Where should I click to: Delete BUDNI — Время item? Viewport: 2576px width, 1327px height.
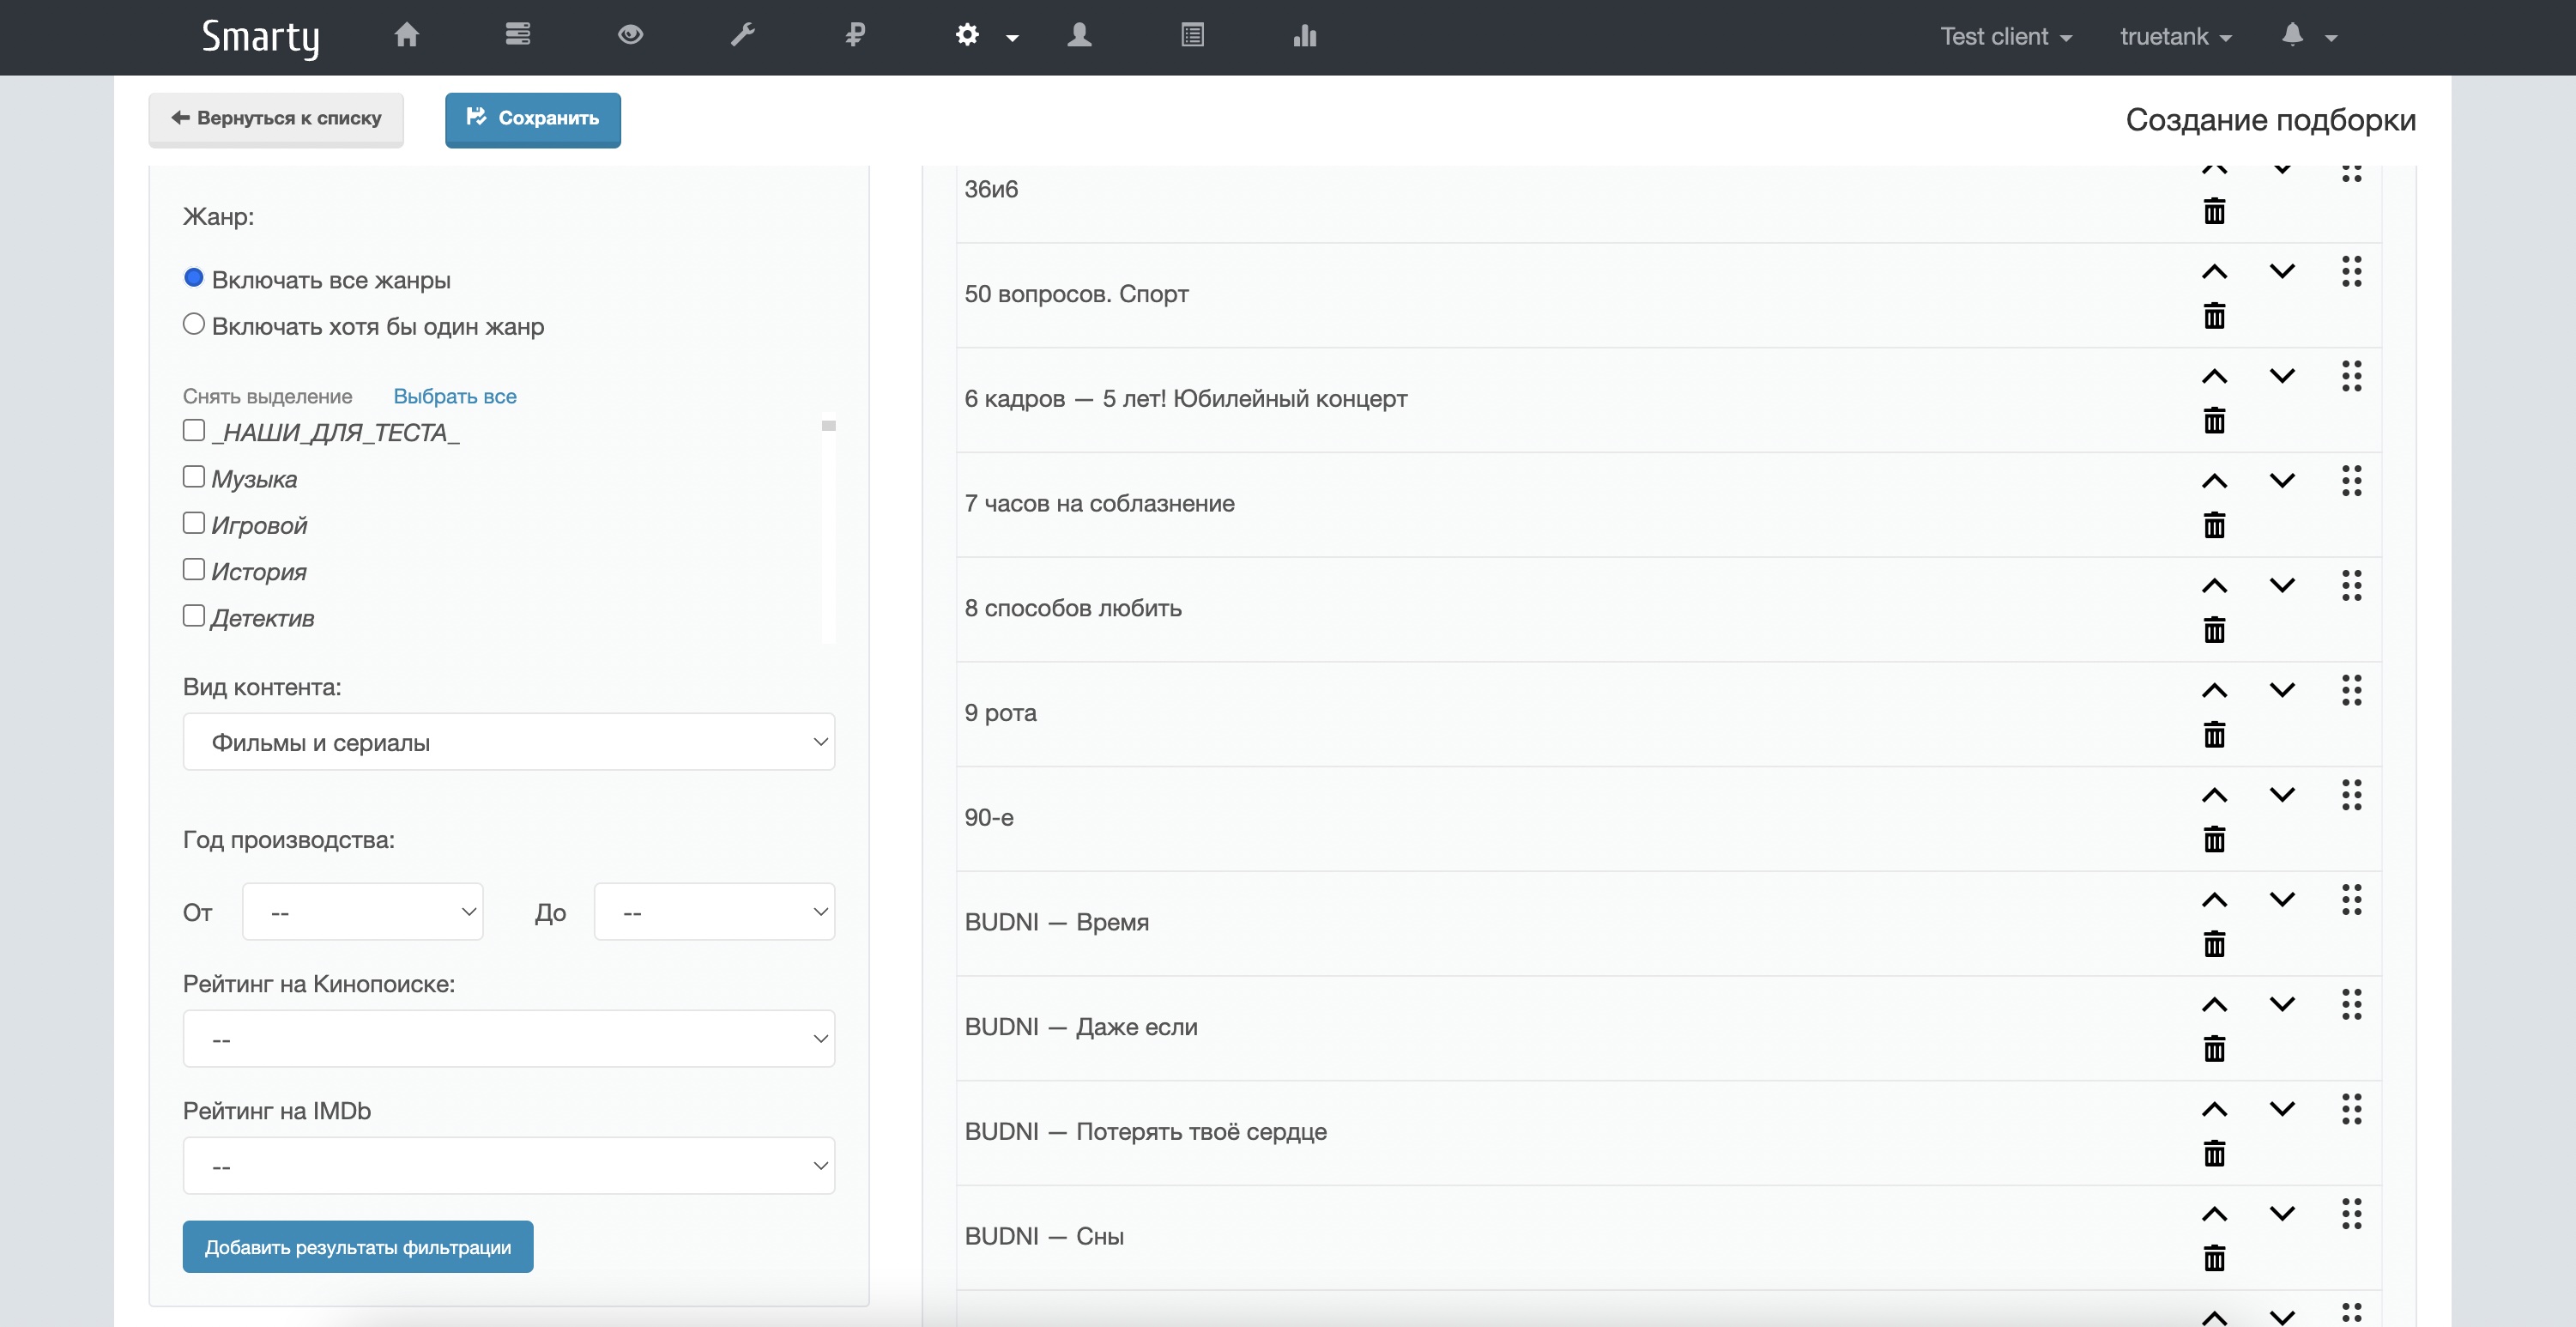(2214, 944)
